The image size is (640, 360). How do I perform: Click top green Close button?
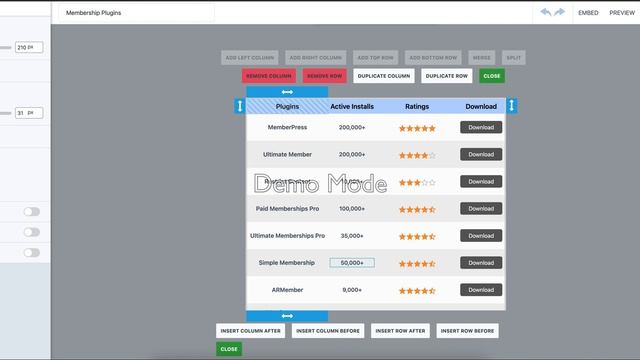coord(492,76)
